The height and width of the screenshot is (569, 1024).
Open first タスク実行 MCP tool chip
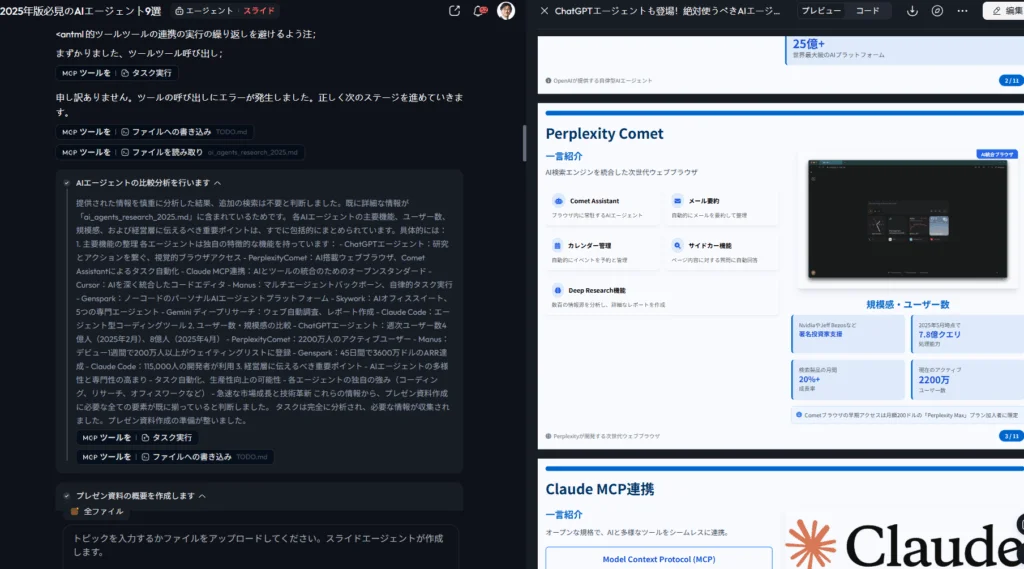pyautogui.click(x=117, y=73)
